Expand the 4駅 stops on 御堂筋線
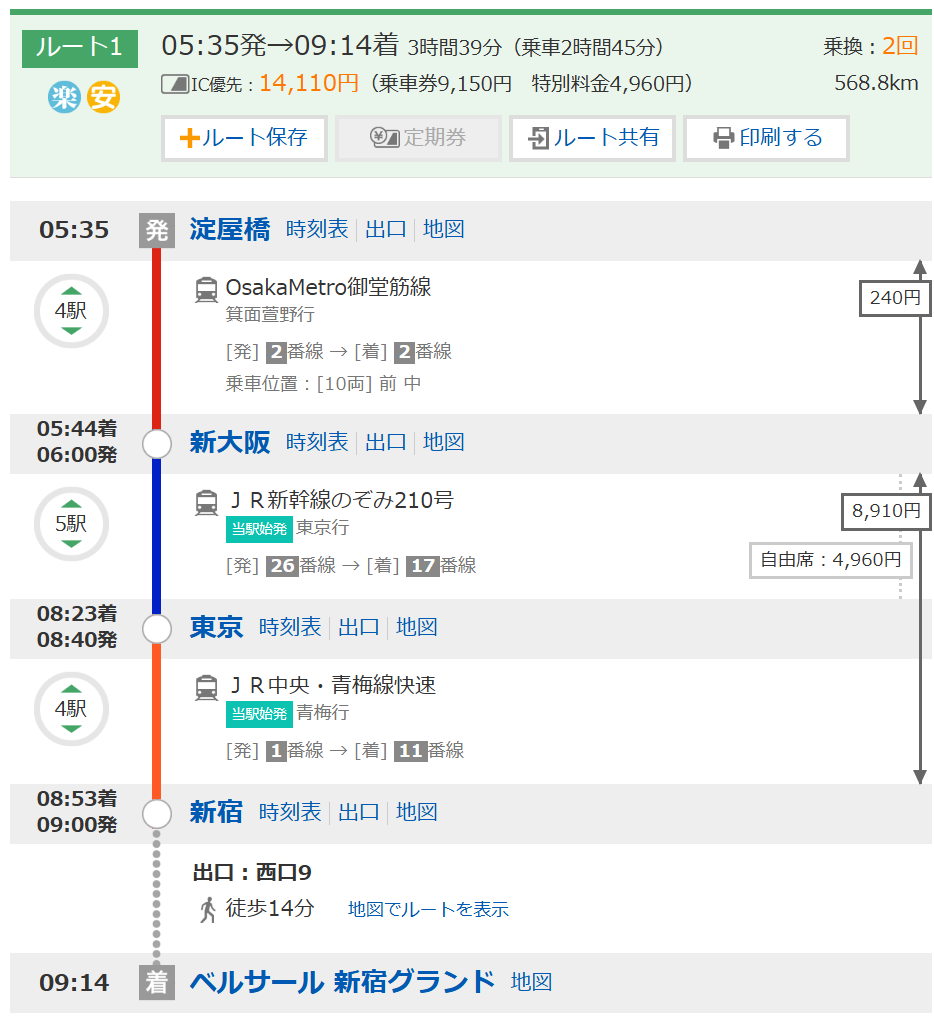Viewport: 934px width, 1031px height. [x=71, y=311]
